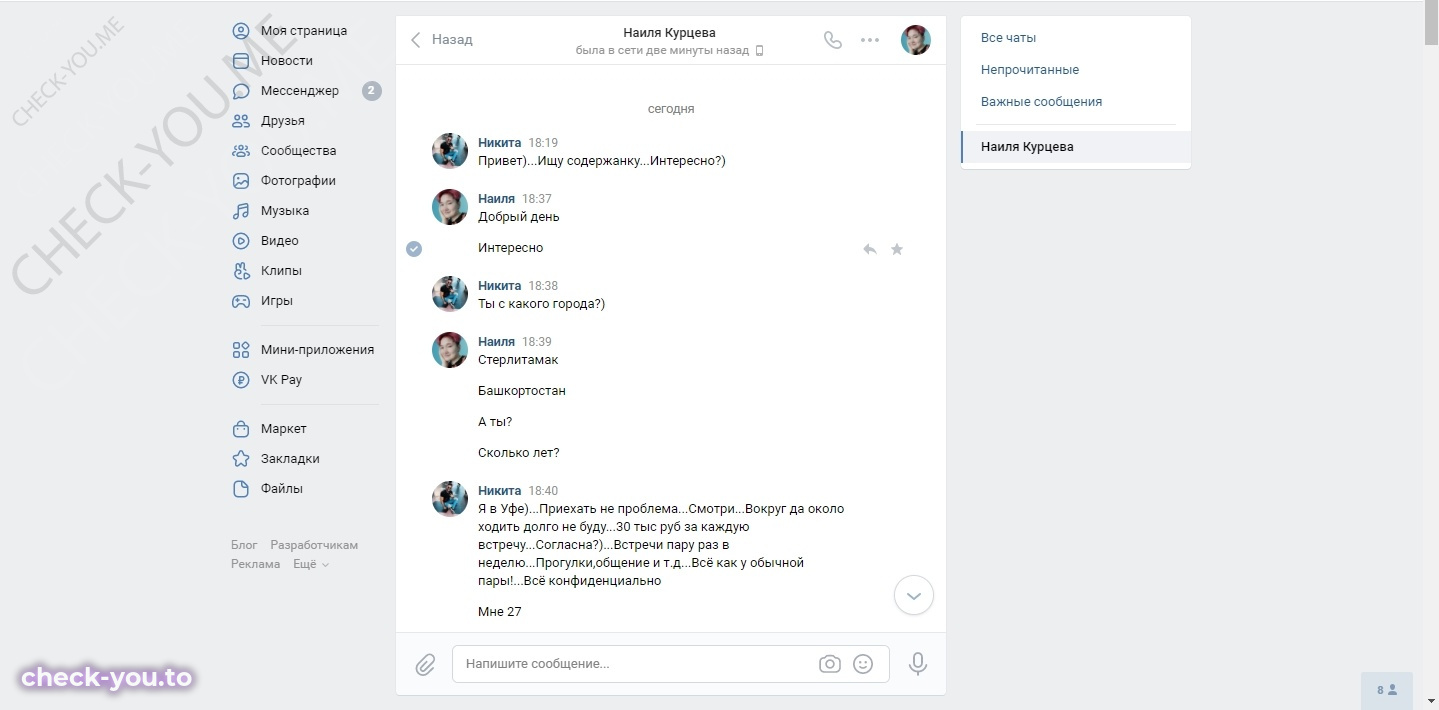Open the Маркет shopping bag icon
Image resolution: width=1439 pixels, height=710 pixels.
[241, 429]
